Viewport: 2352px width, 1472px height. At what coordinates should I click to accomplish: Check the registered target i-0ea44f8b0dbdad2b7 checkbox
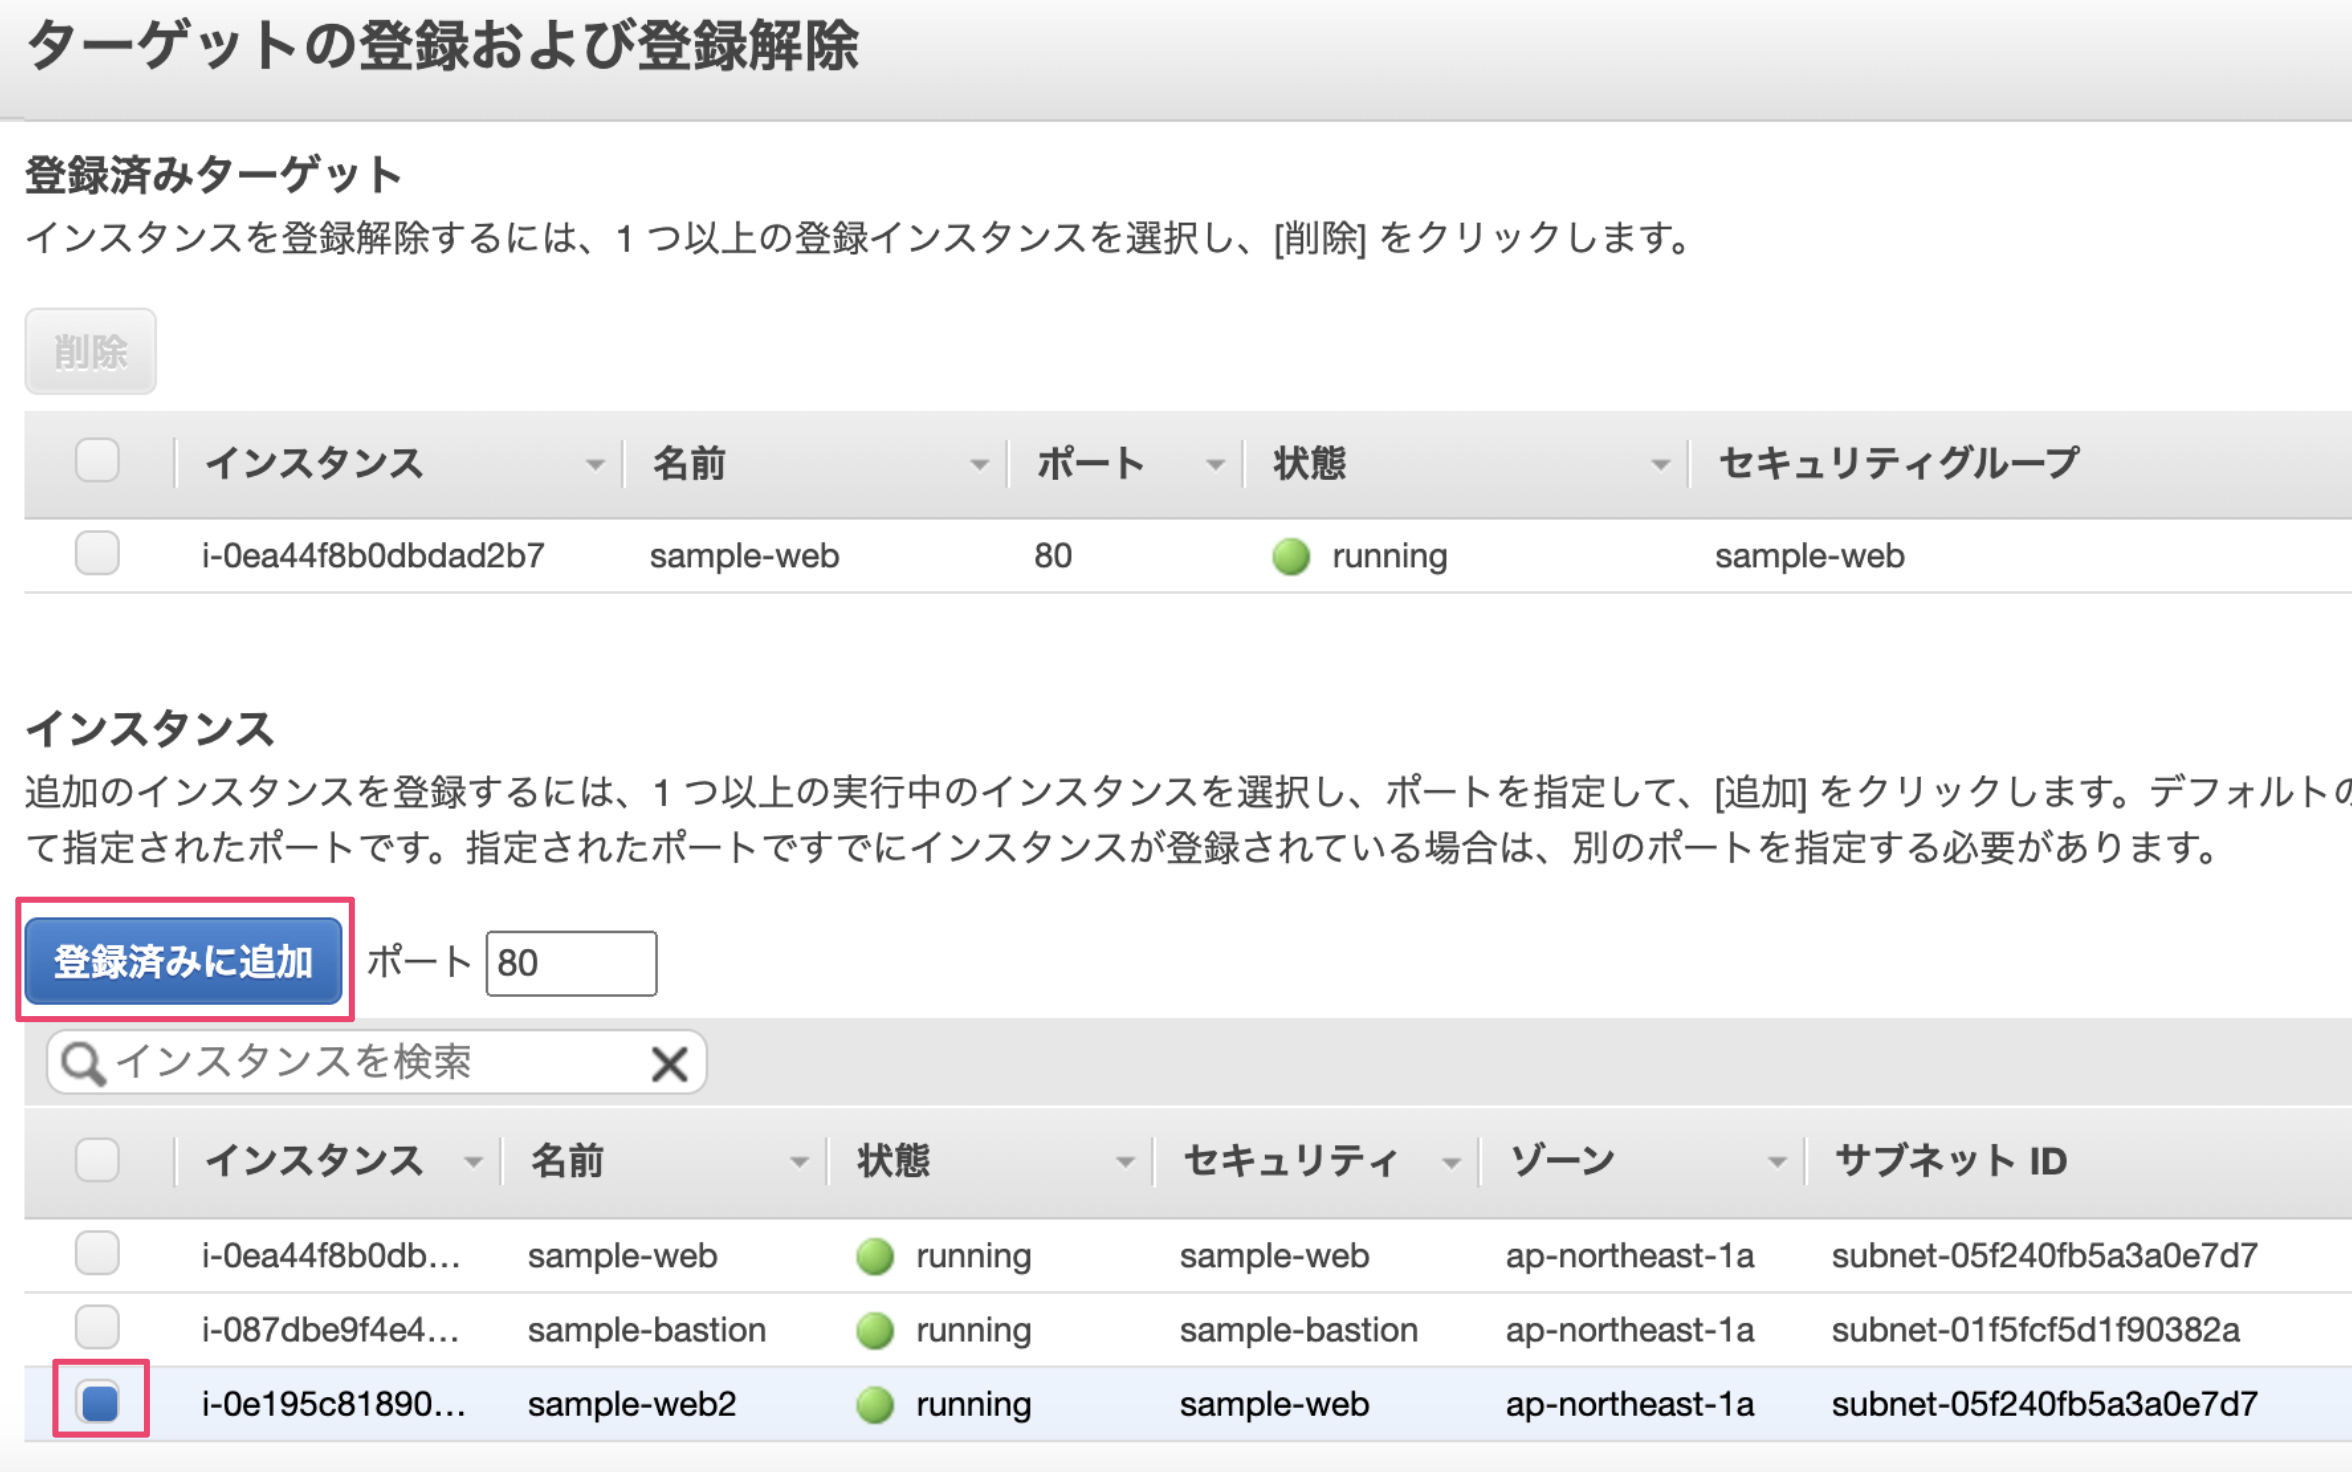(97, 554)
